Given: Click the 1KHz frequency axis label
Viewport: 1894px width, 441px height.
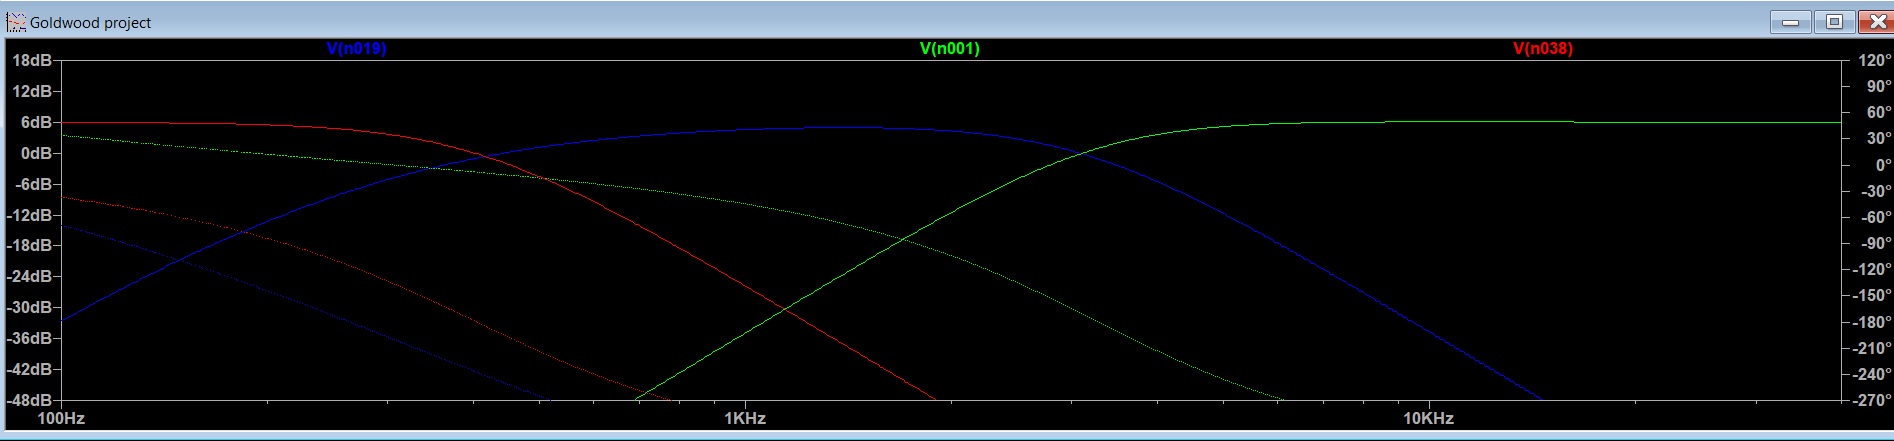Looking at the screenshot, I should (745, 418).
